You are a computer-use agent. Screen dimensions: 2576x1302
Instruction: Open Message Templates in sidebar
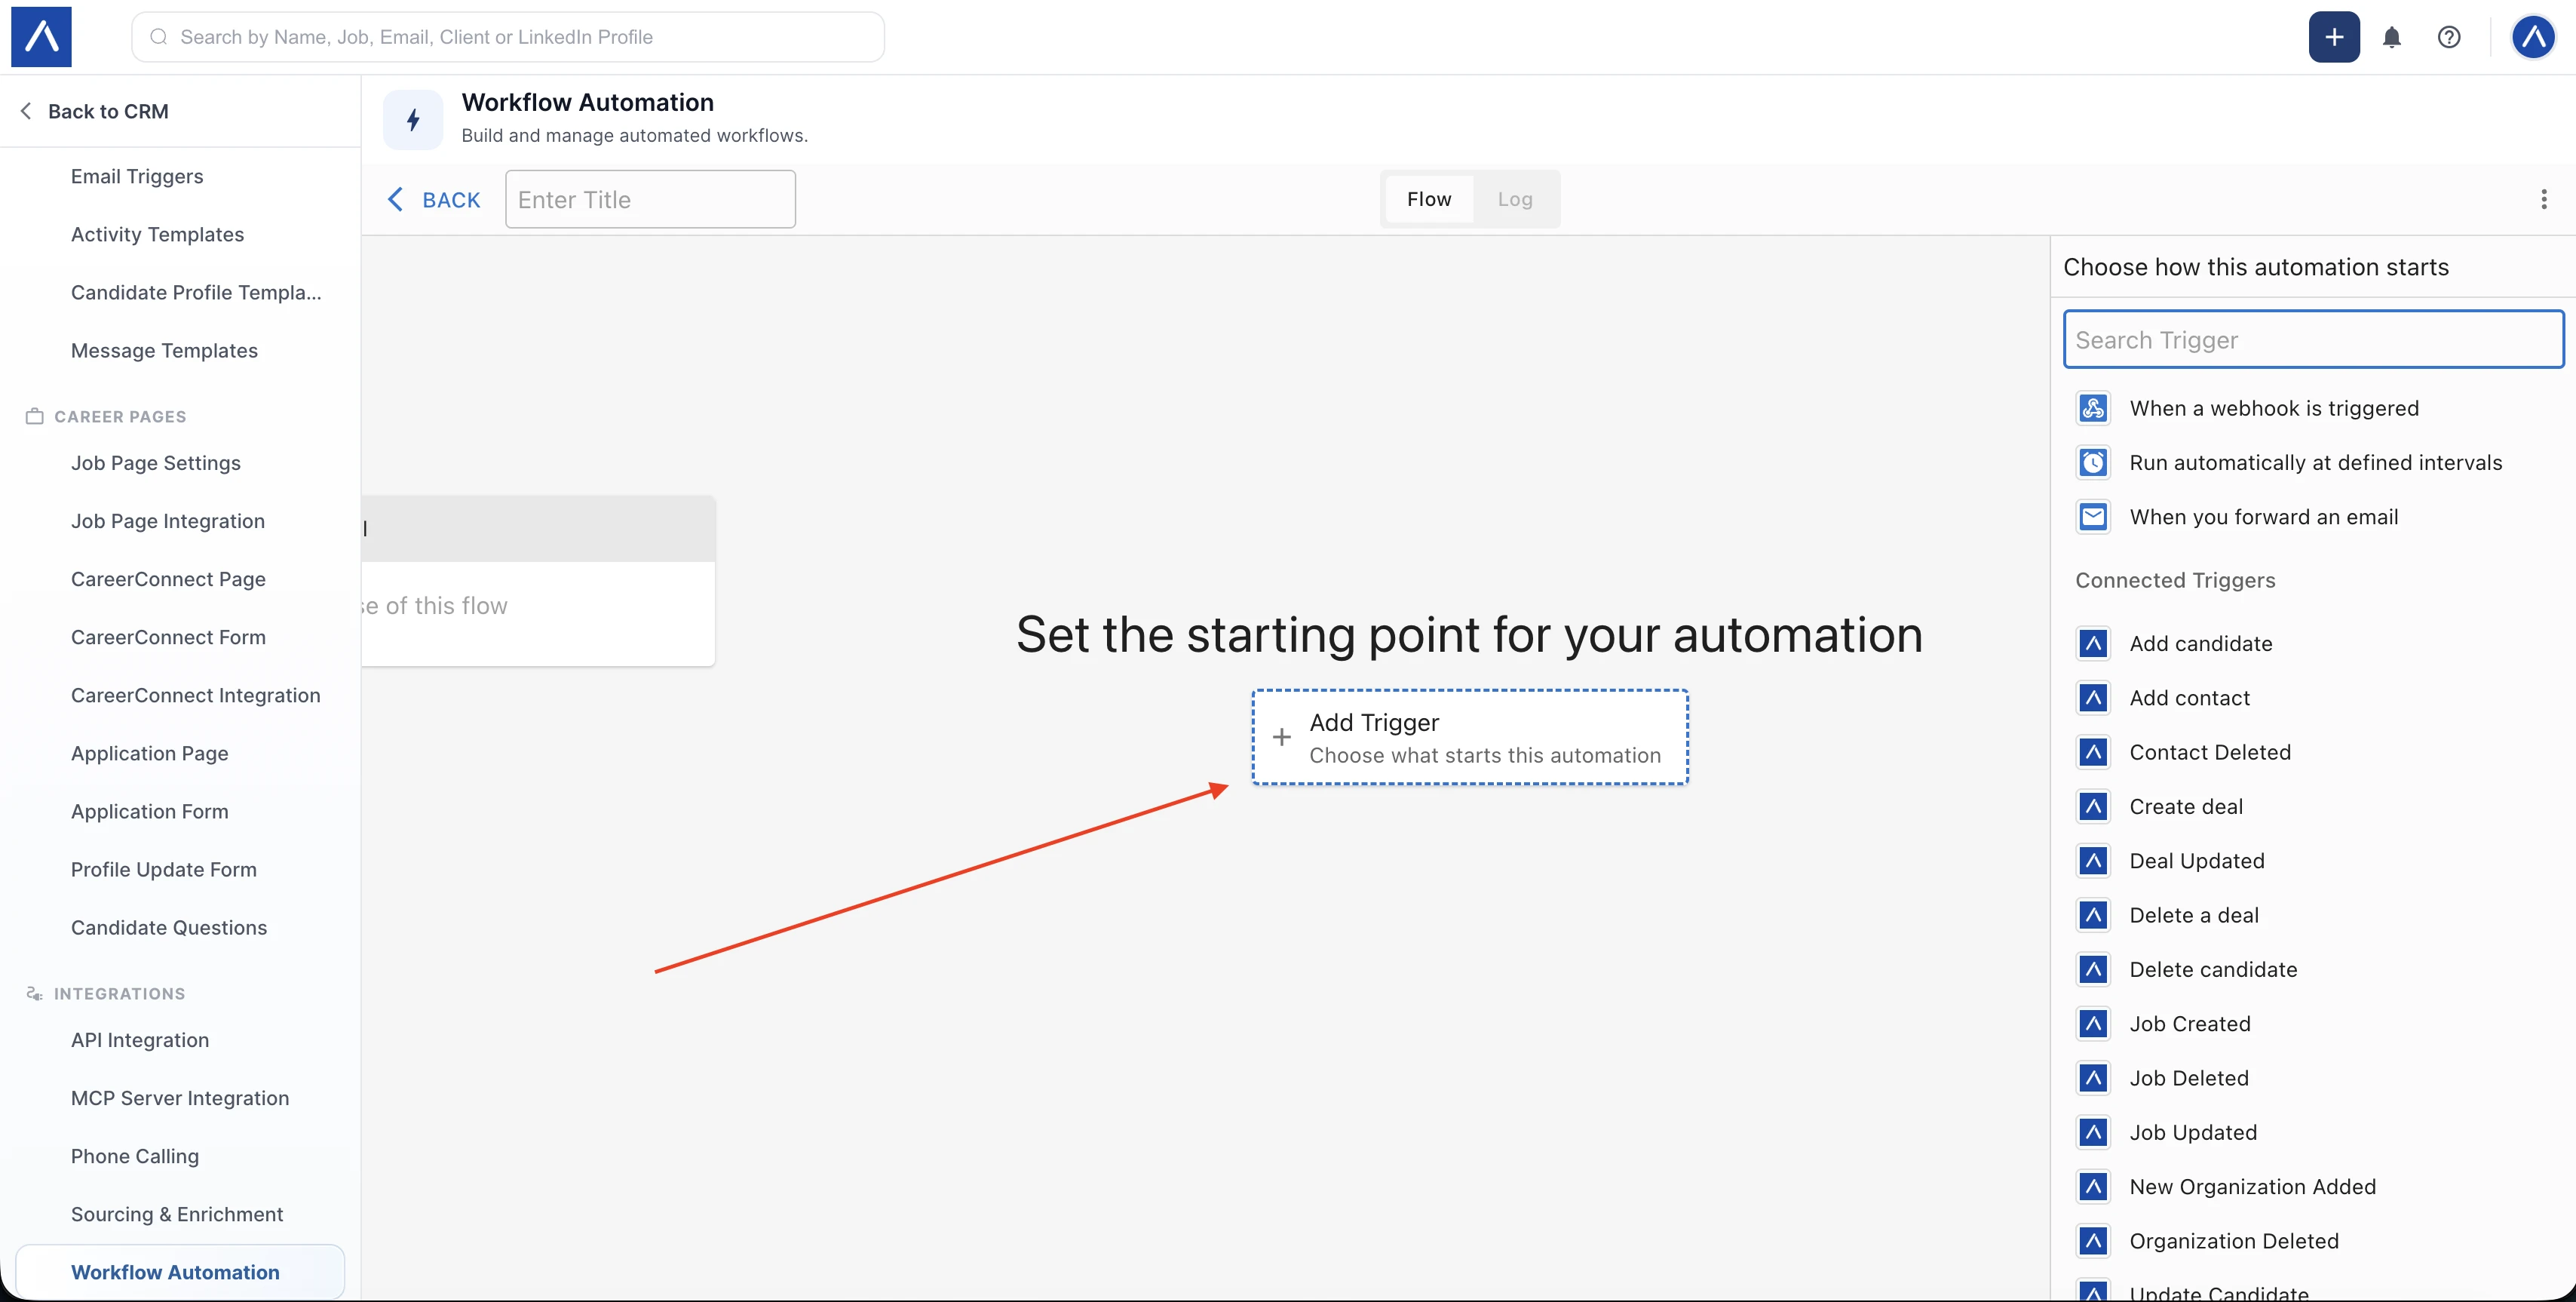tap(164, 350)
